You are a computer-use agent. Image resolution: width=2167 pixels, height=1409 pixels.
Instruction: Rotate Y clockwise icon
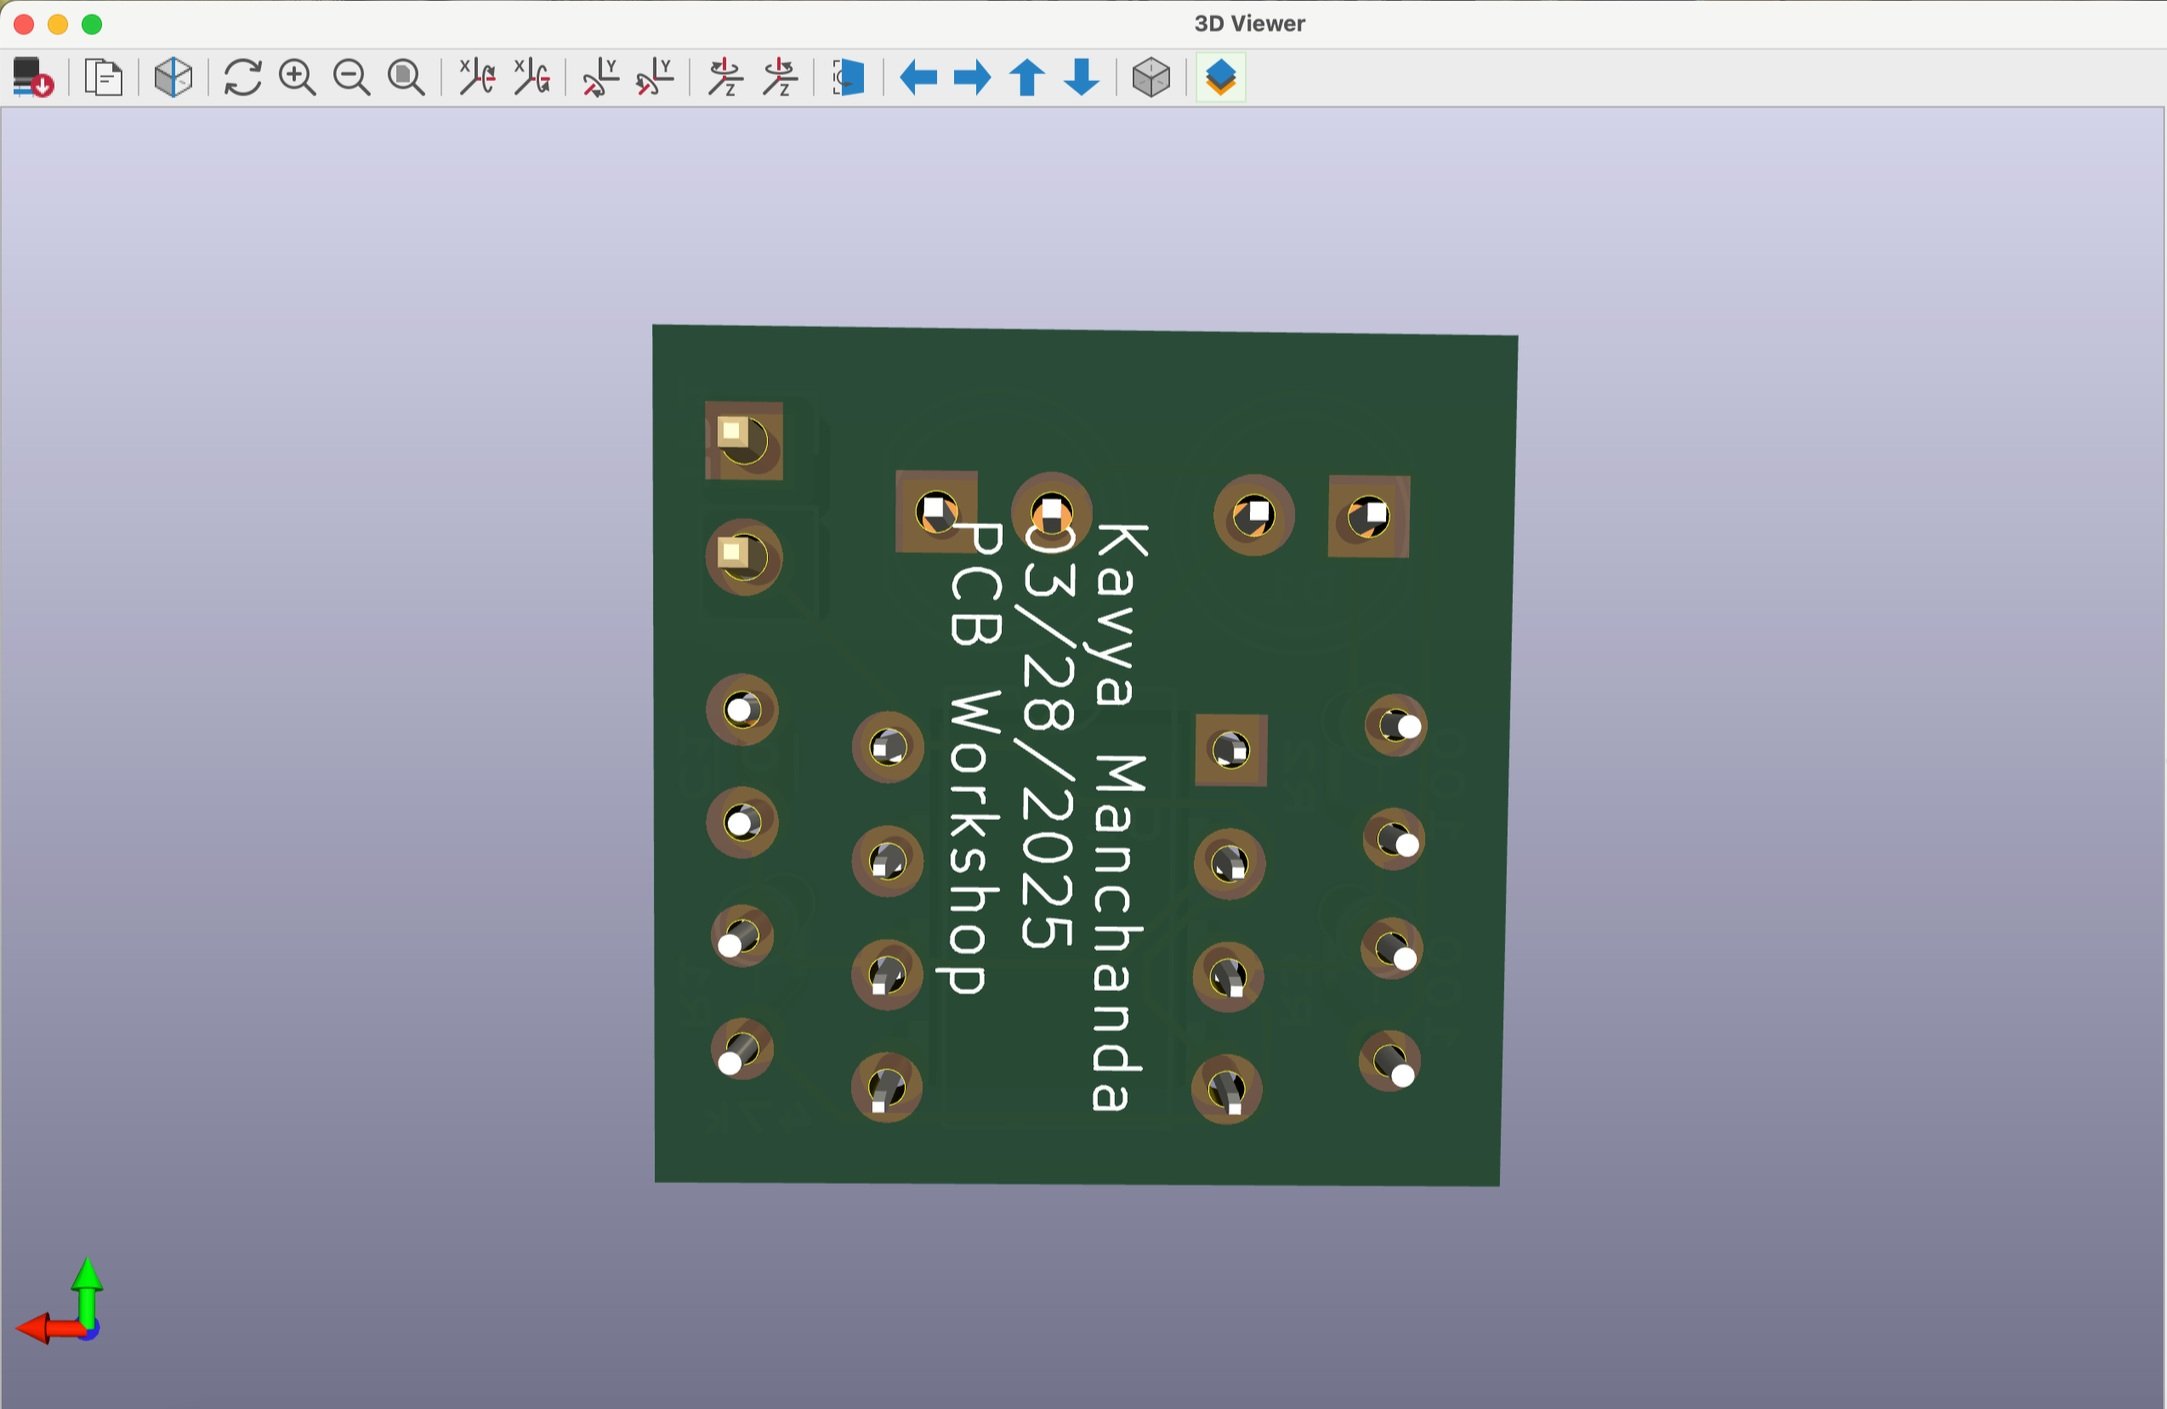[x=600, y=77]
